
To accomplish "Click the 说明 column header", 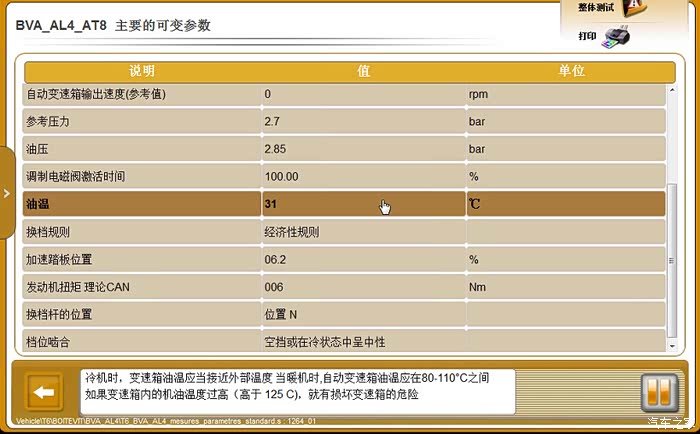I will point(142,72).
